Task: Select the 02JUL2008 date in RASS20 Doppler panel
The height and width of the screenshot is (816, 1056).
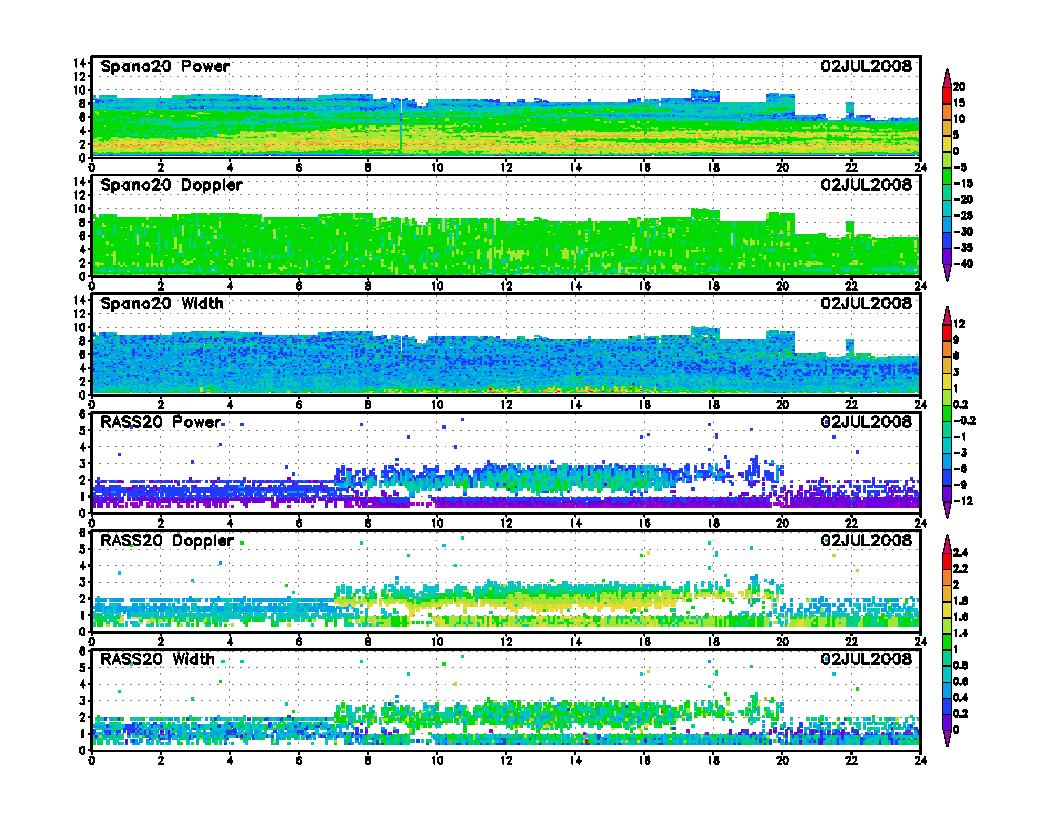Action: [x=866, y=540]
